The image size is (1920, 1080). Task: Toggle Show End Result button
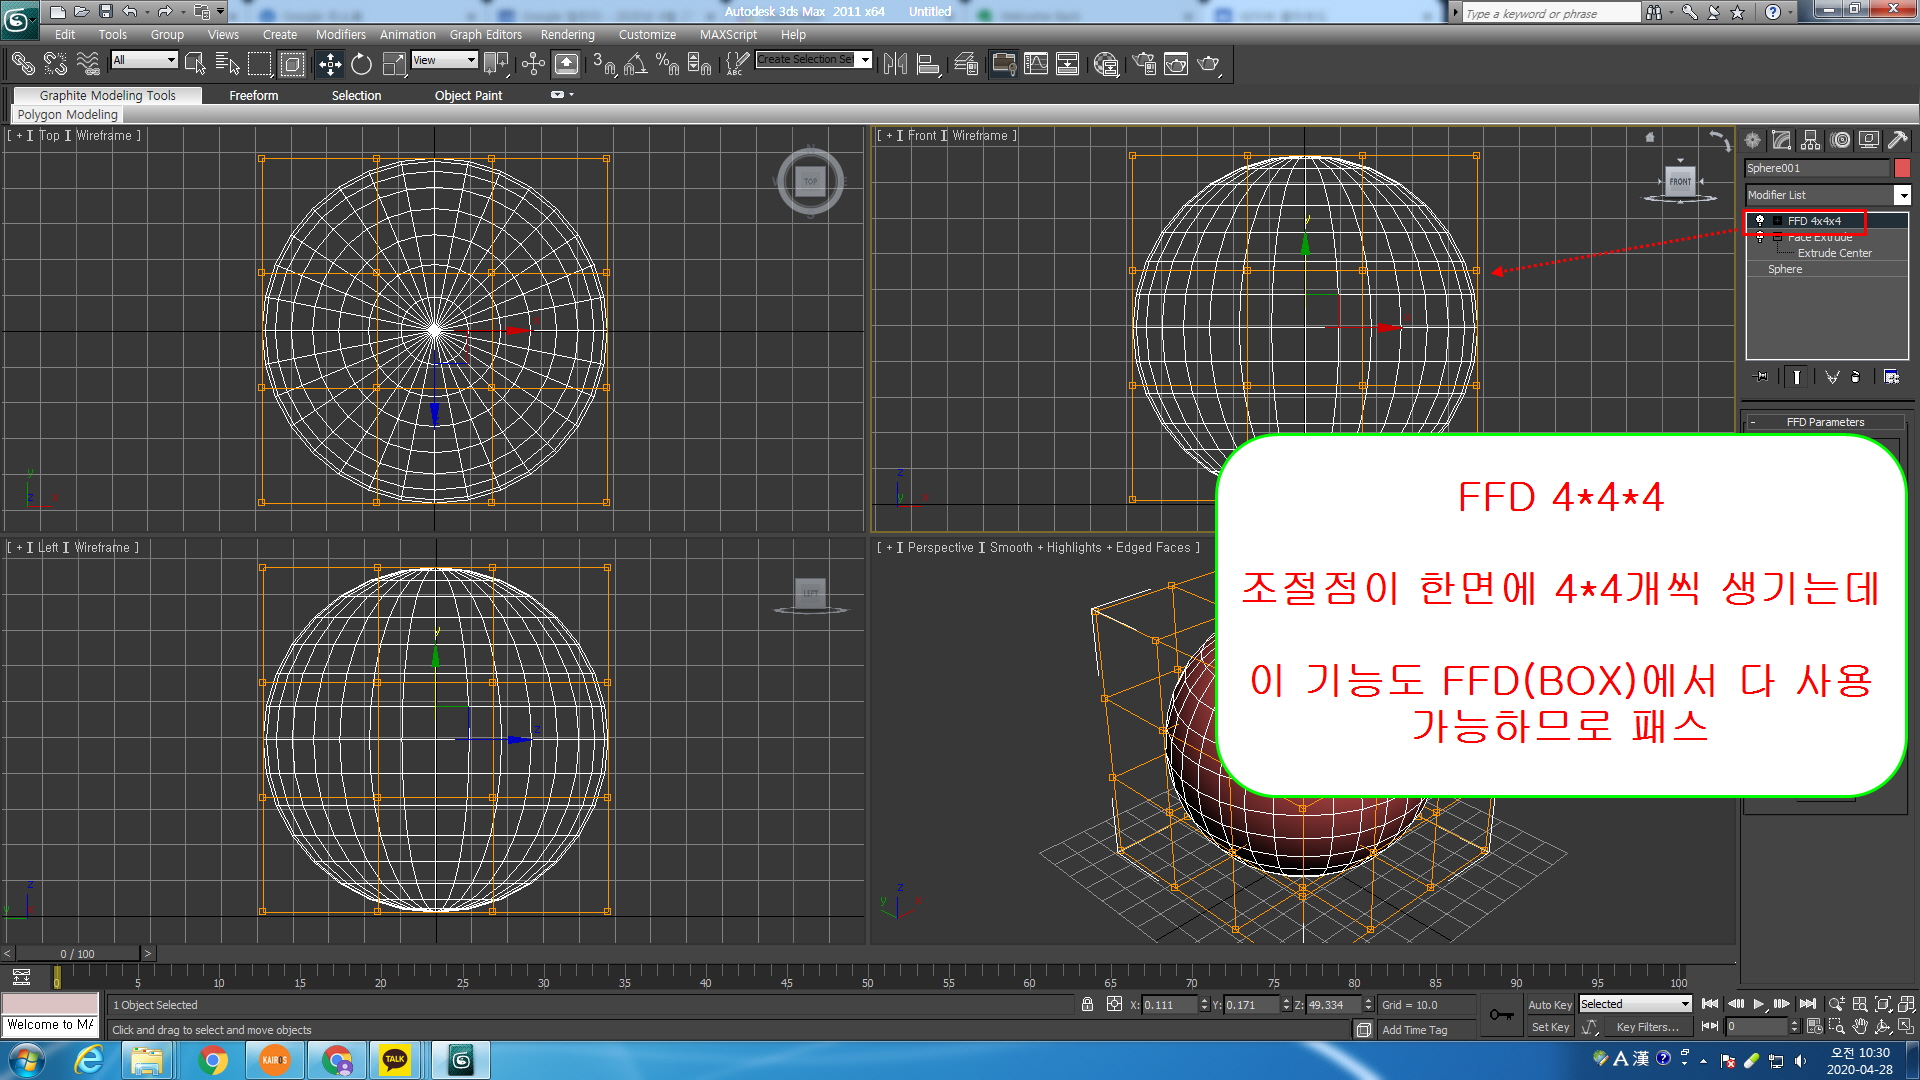pos(1797,377)
